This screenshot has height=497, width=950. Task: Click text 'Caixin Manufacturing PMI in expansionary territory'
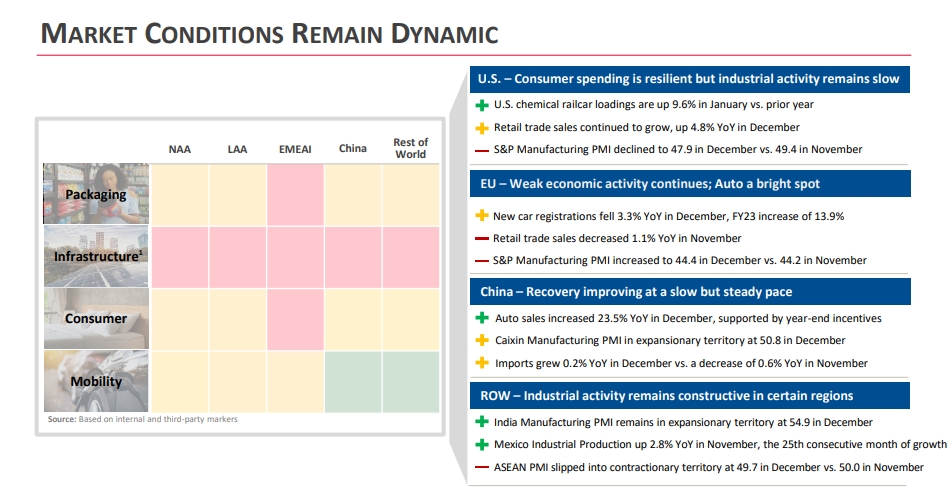[x=609, y=340]
